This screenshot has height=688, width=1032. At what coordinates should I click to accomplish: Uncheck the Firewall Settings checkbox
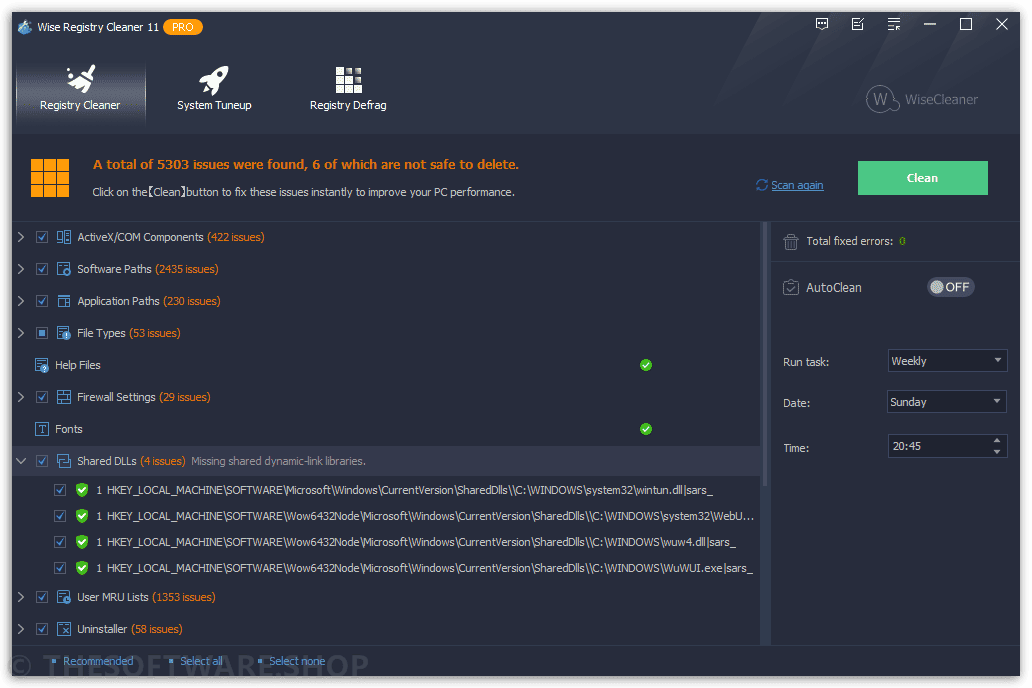coord(42,397)
